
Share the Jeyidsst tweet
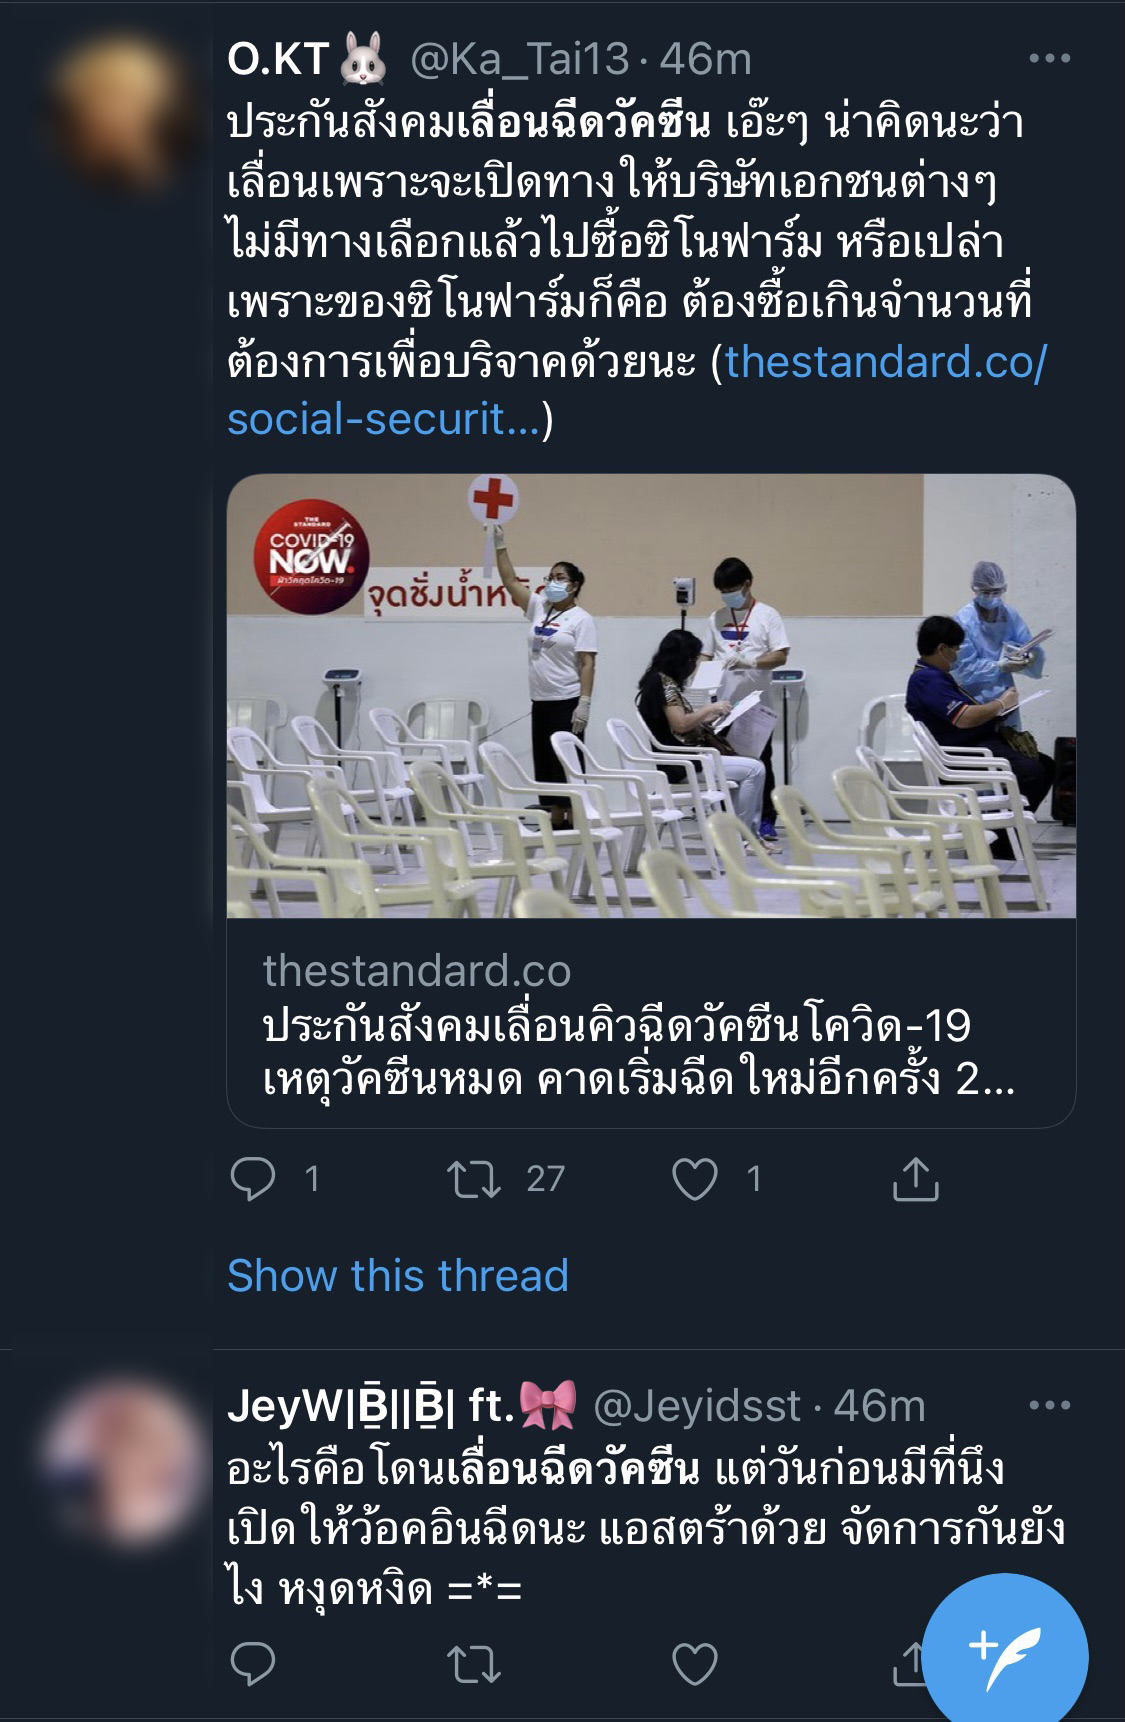pos(906,1665)
